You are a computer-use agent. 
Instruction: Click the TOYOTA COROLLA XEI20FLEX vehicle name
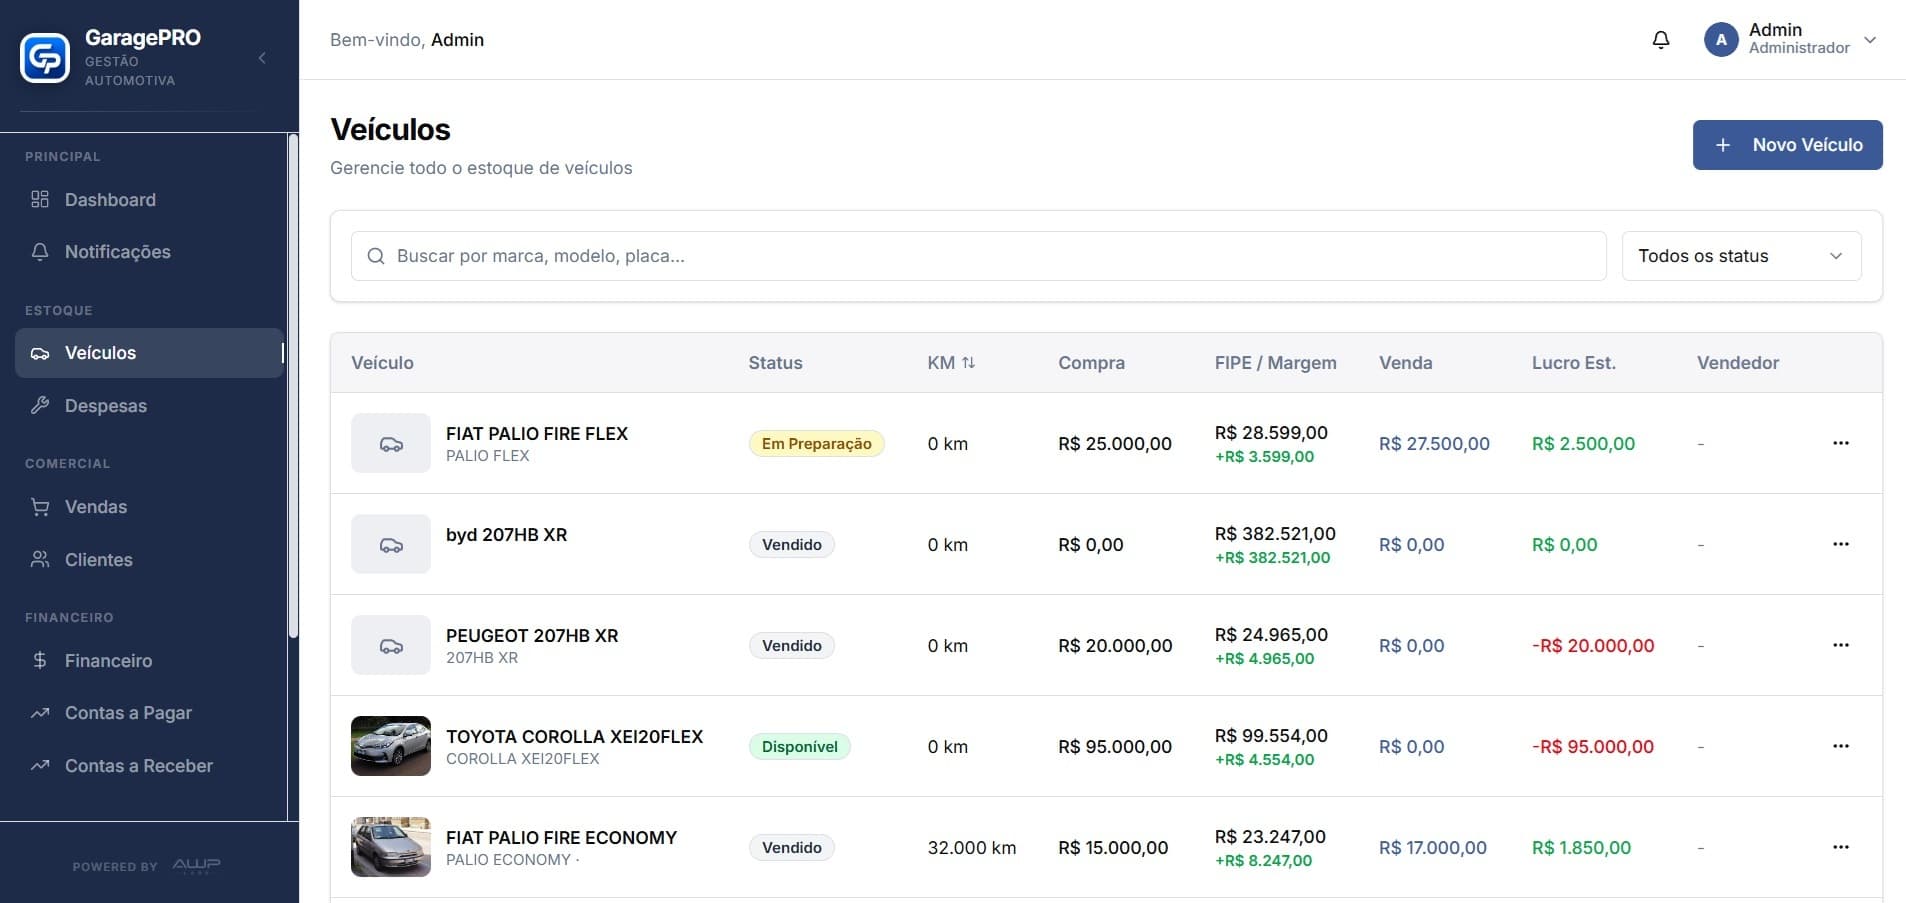coord(574,736)
